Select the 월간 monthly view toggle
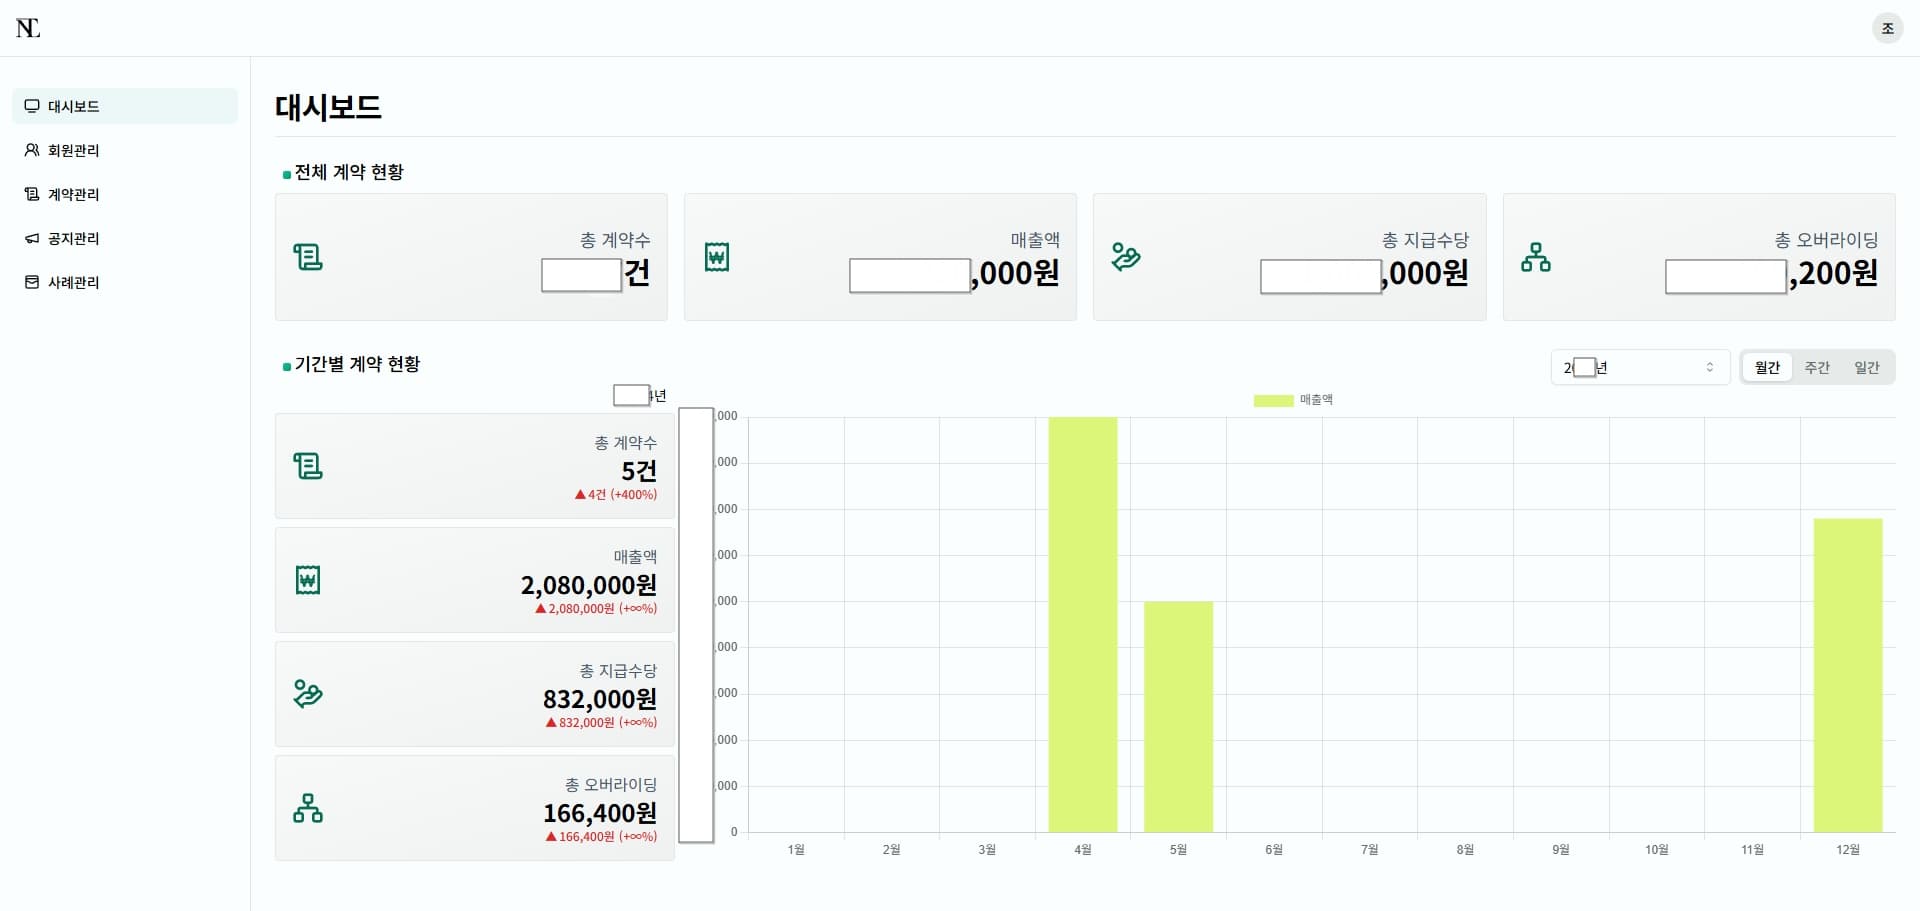 click(x=1767, y=367)
